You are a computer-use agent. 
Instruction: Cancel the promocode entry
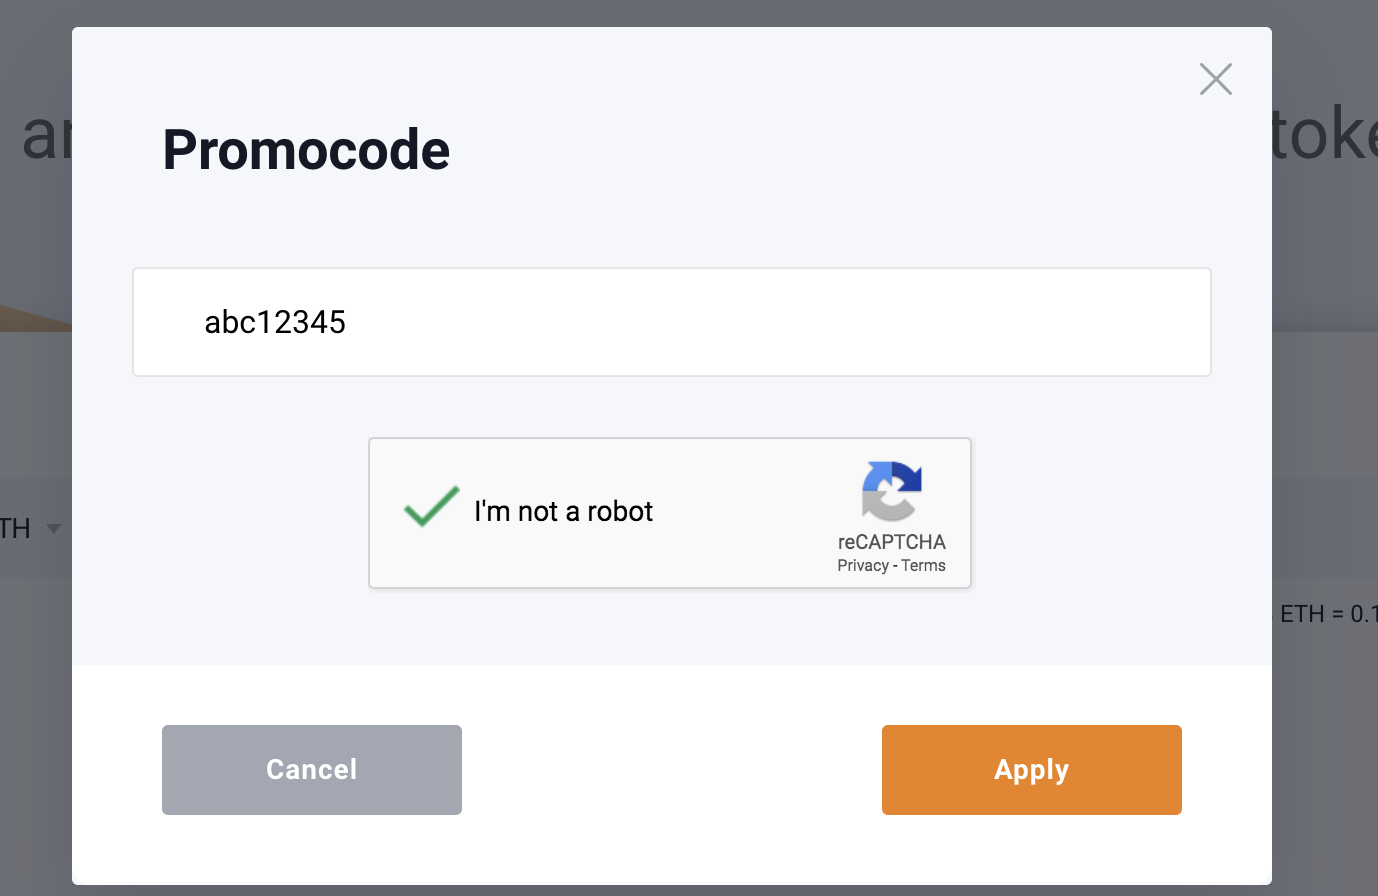[x=312, y=770]
